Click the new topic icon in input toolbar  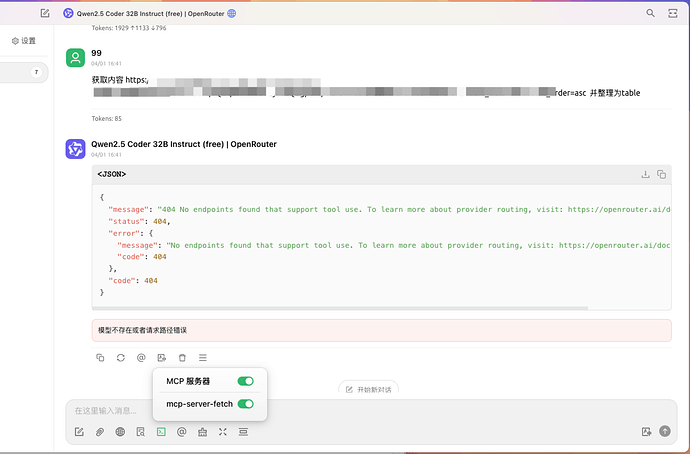(x=79, y=432)
